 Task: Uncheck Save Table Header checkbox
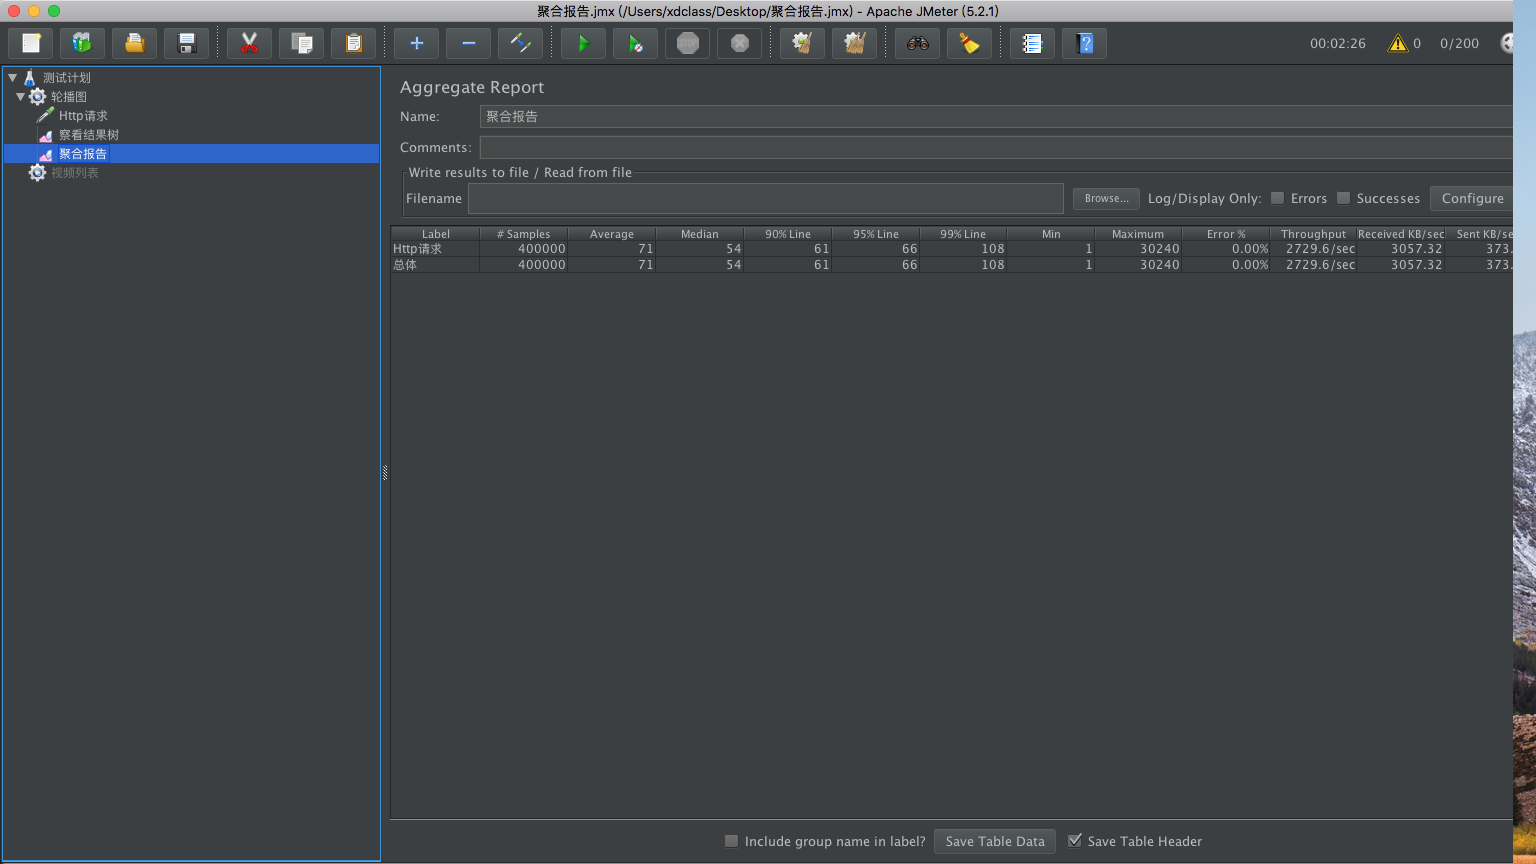(1075, 841)
